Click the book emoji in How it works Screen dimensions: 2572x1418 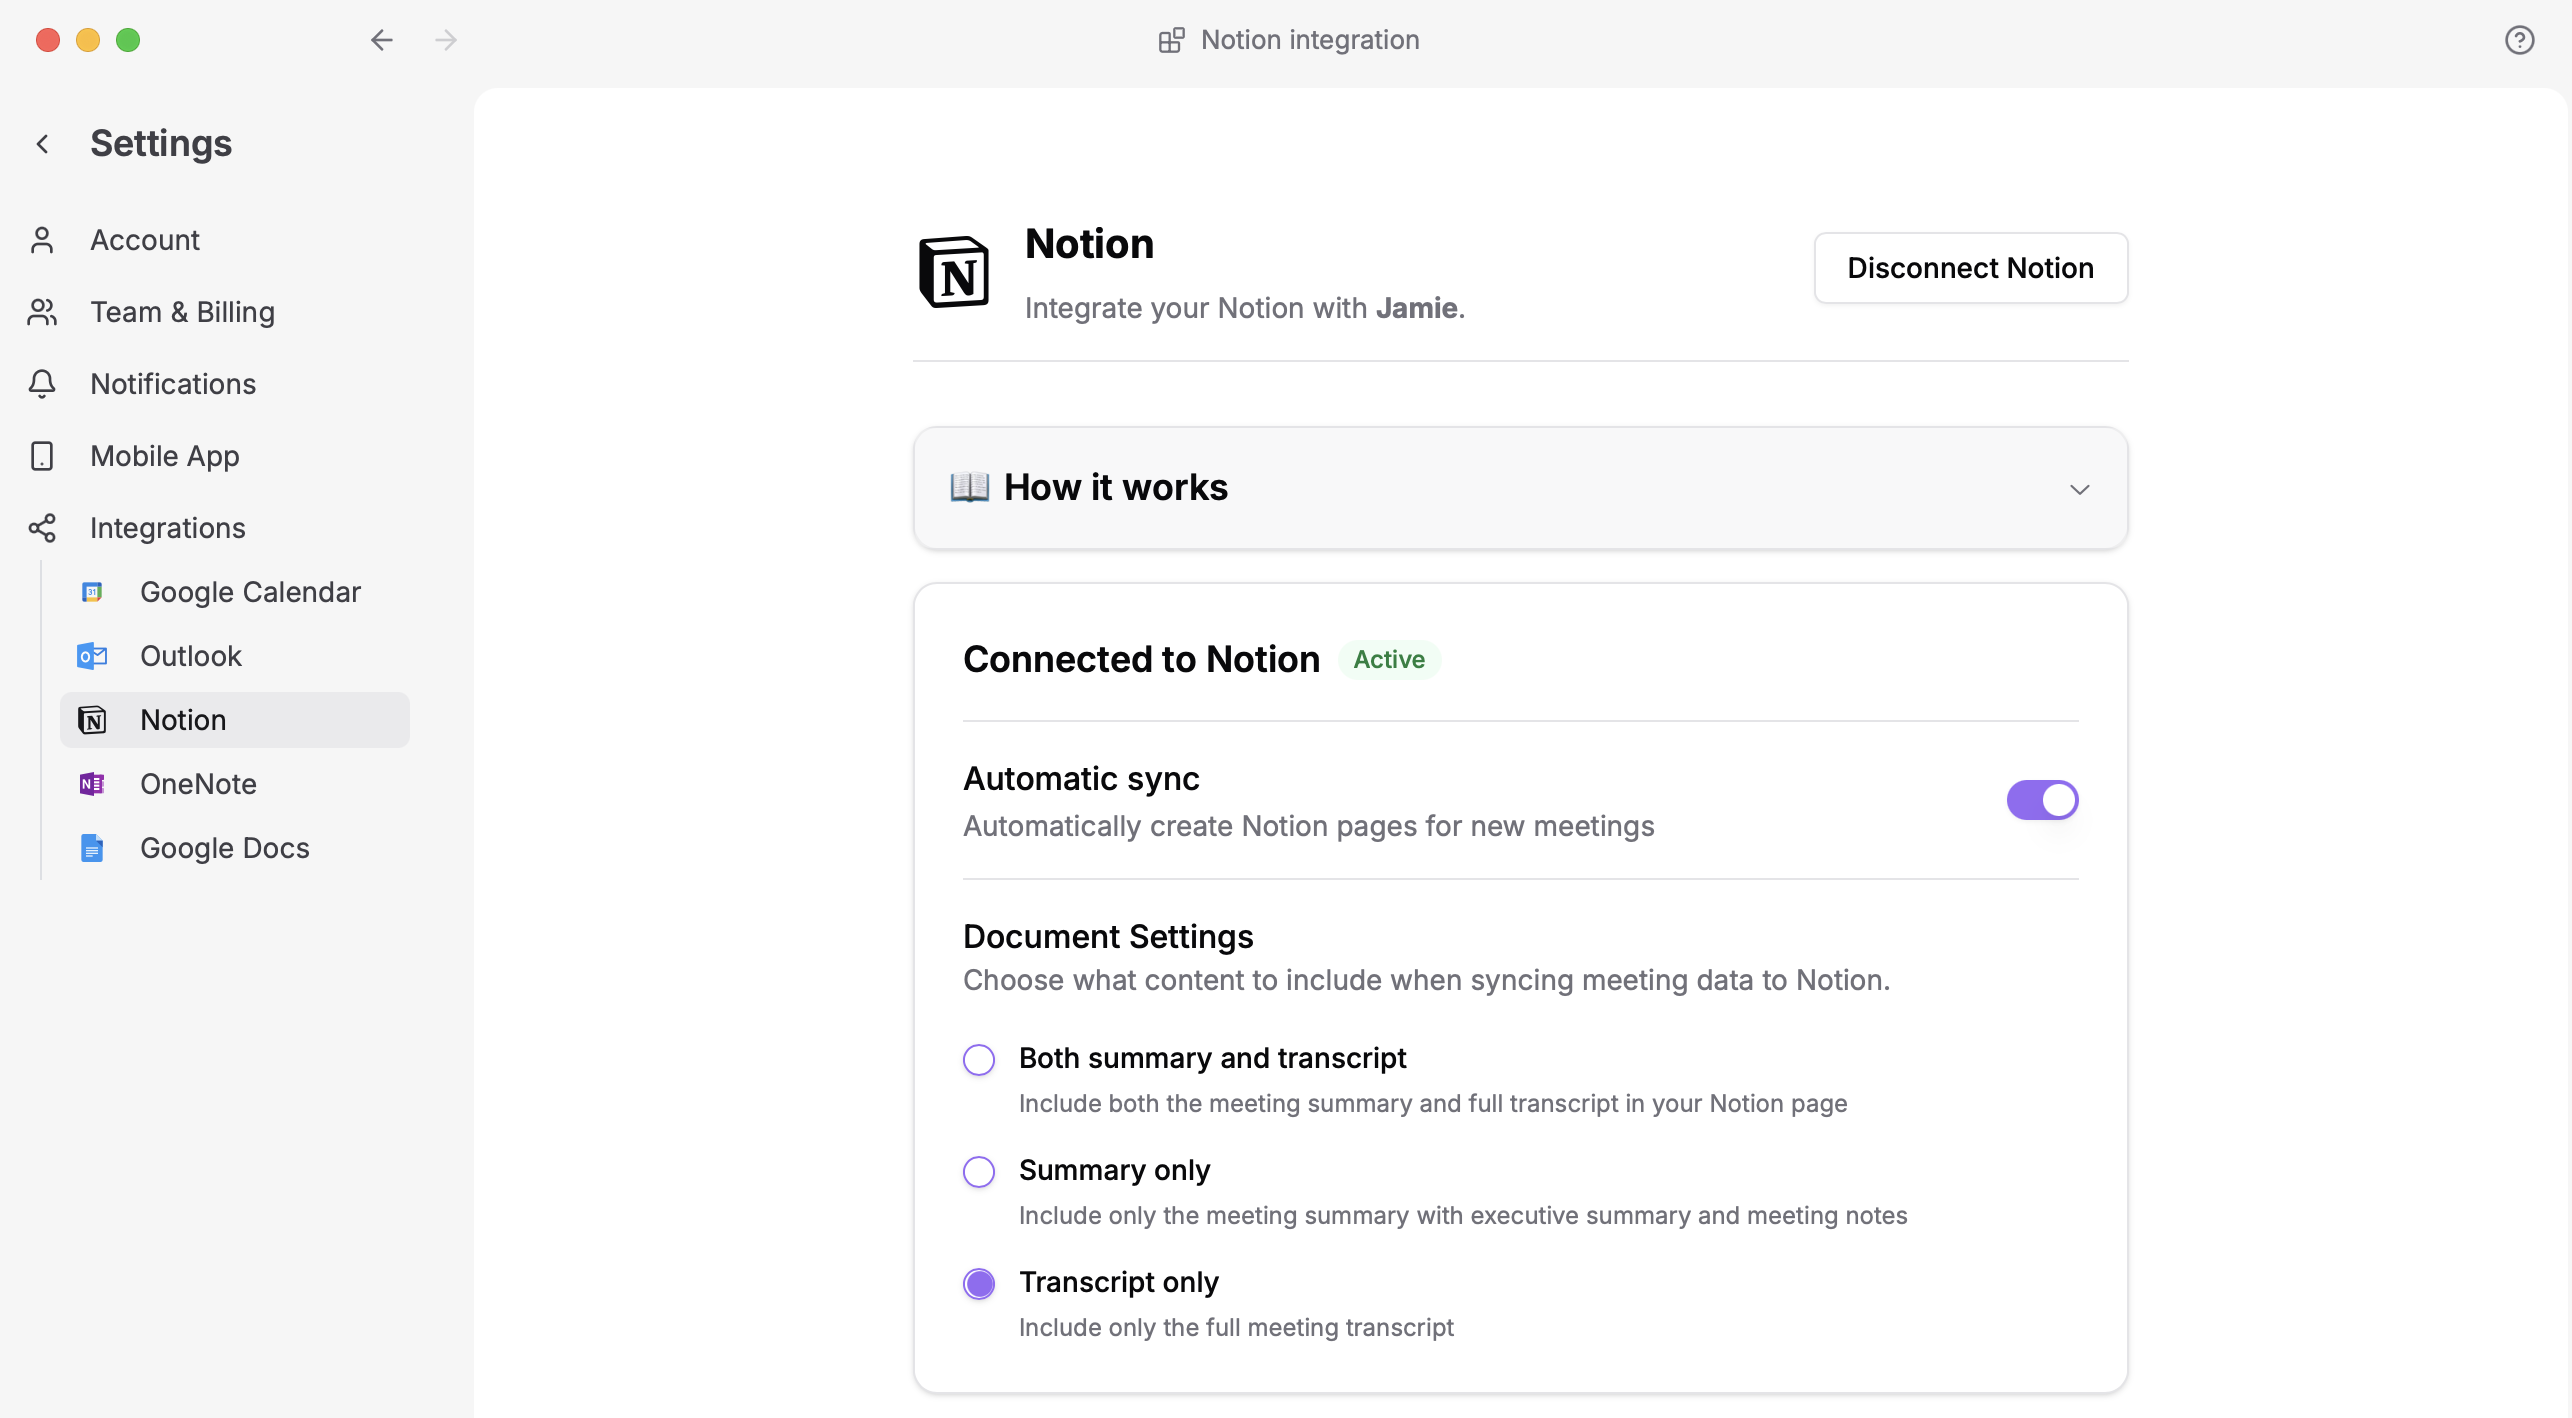click(969, 487)
